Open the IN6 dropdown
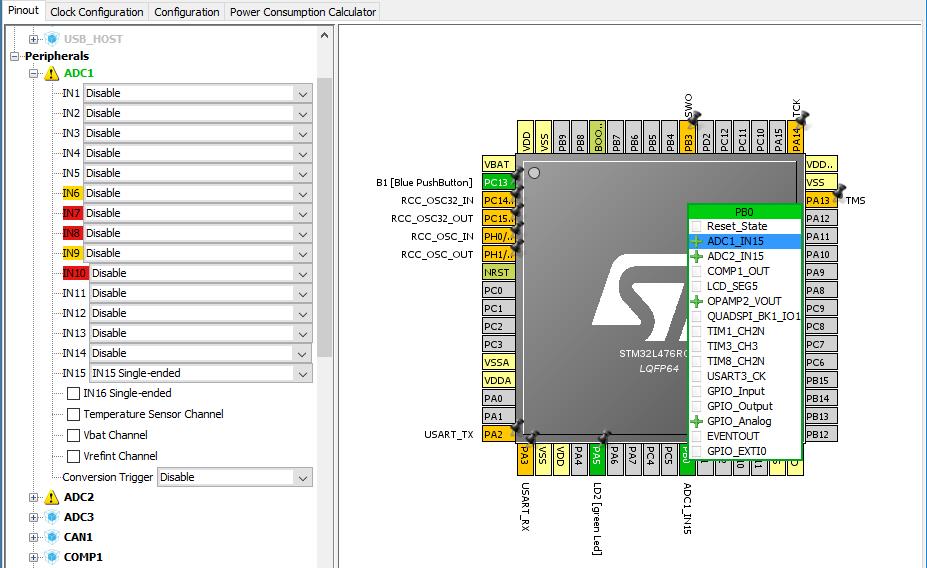Image resolution: width=927 pixels, height=568 pixels. [x=198, y=193]
